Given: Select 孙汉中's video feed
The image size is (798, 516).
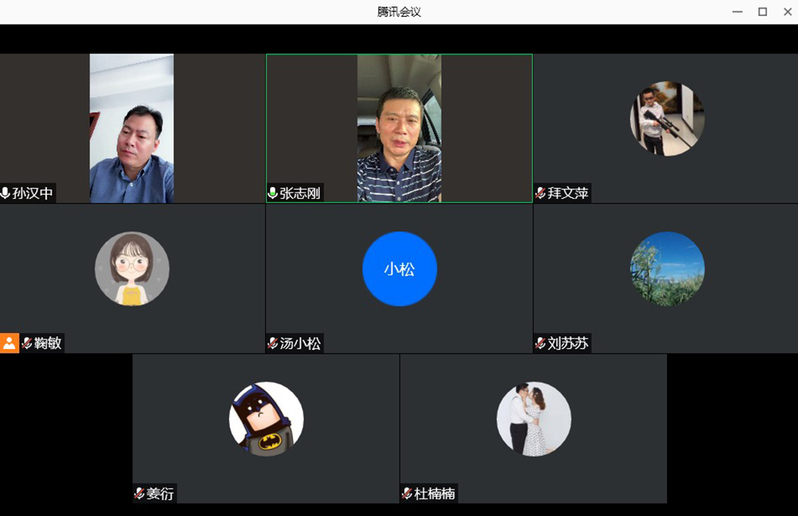Looking at the screenshot, I should pos(131,128).
